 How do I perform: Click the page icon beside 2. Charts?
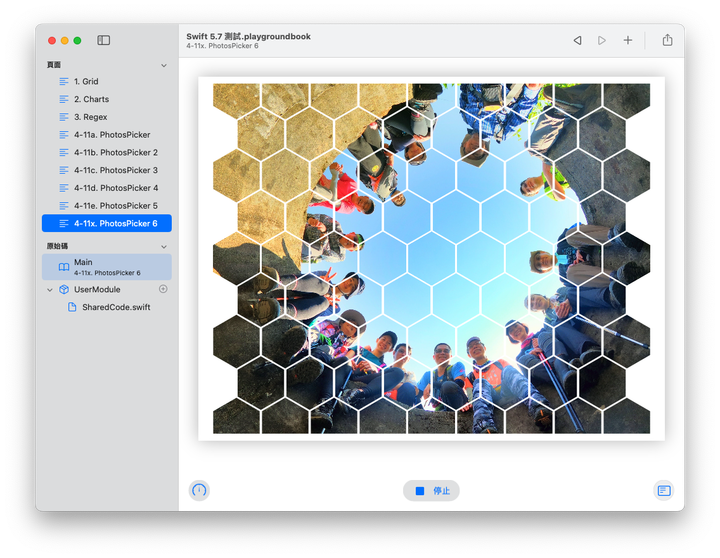click(x=64, y=99)
